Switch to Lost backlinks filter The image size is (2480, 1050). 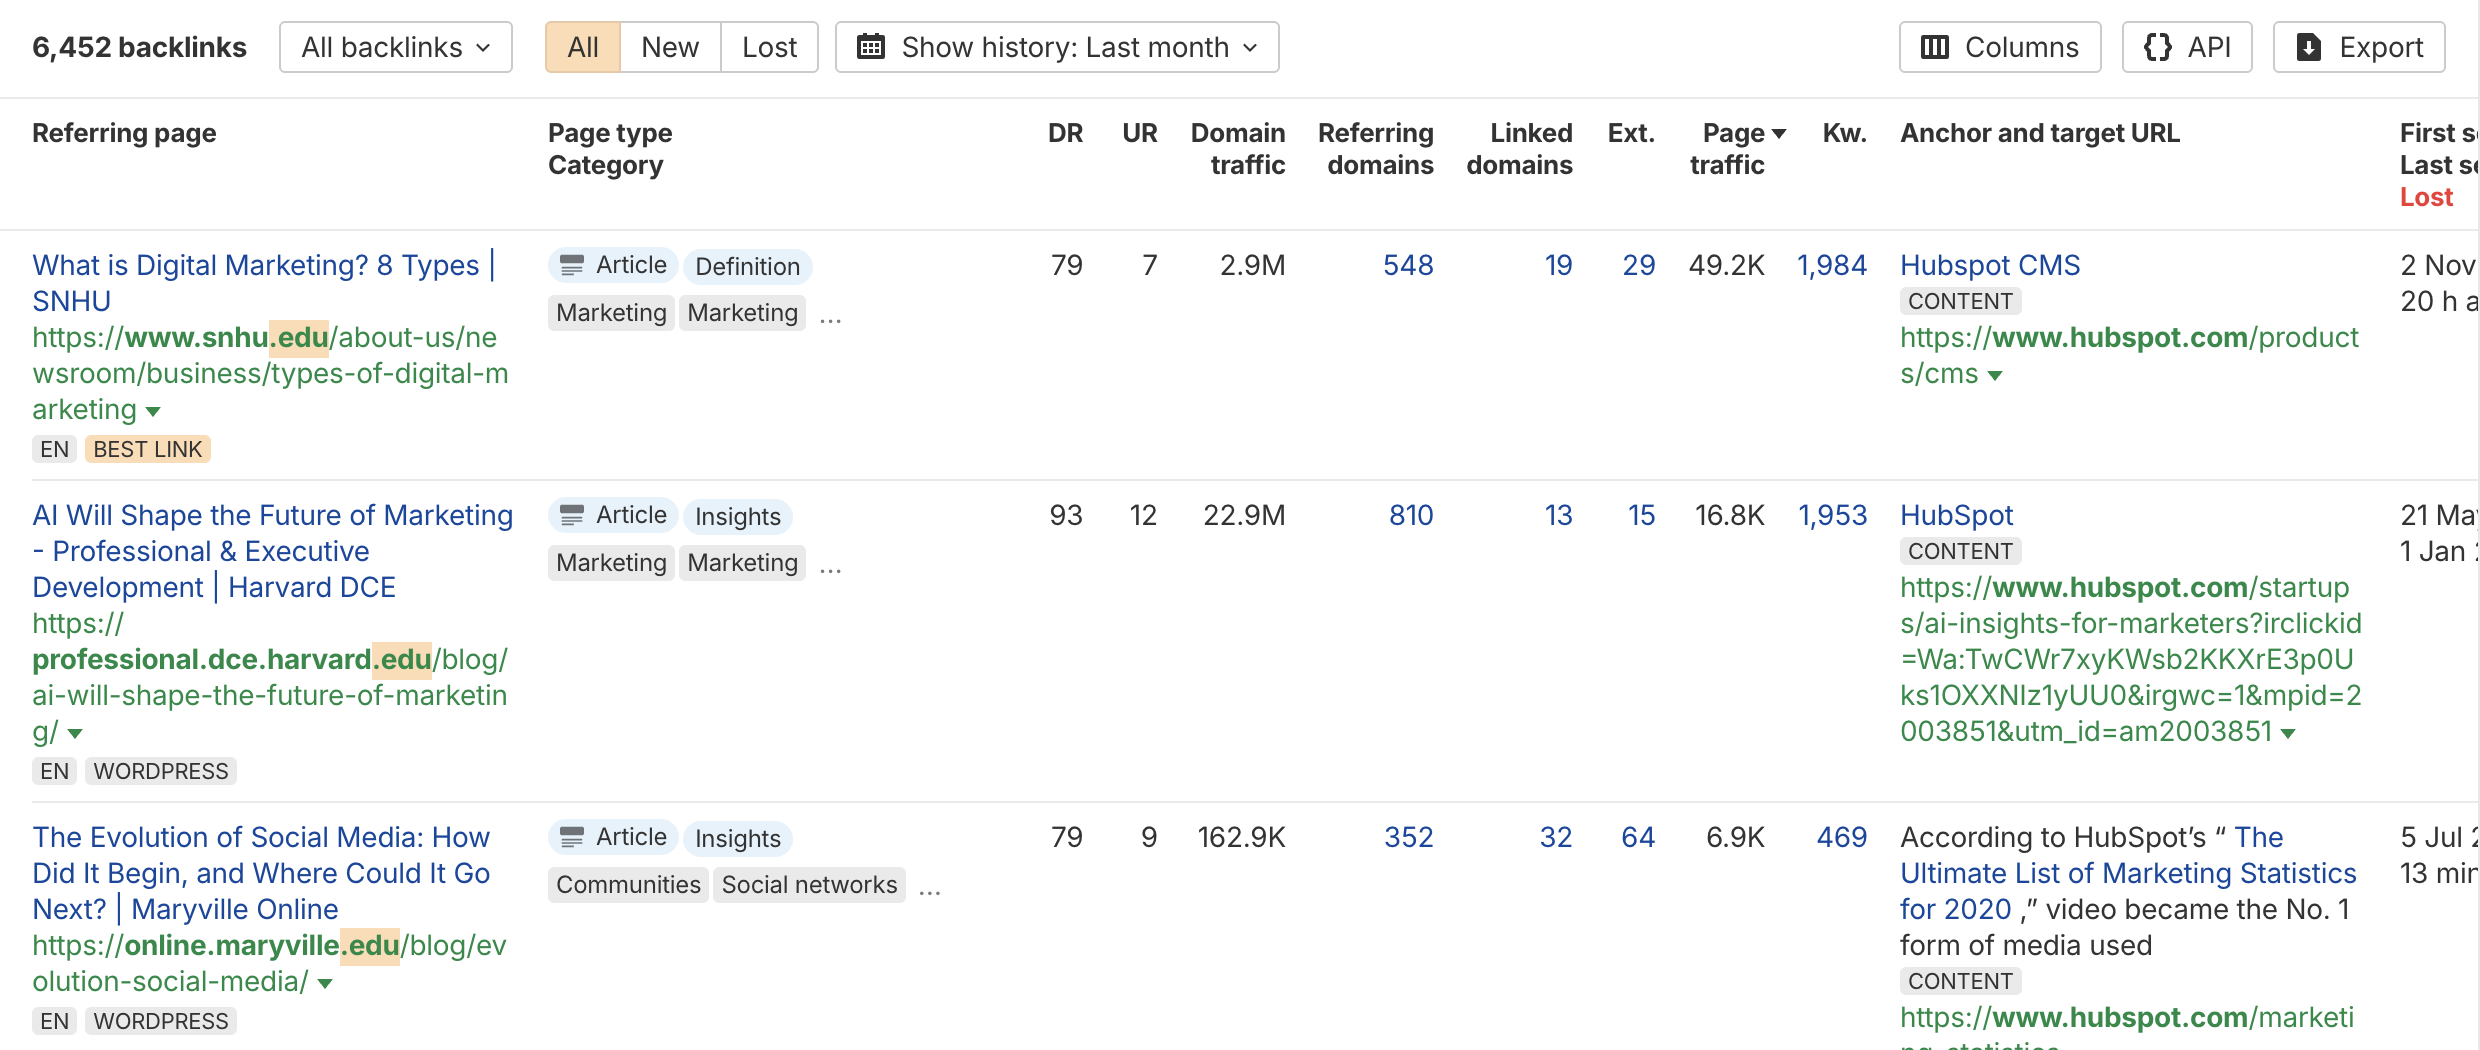click(769, 47)
